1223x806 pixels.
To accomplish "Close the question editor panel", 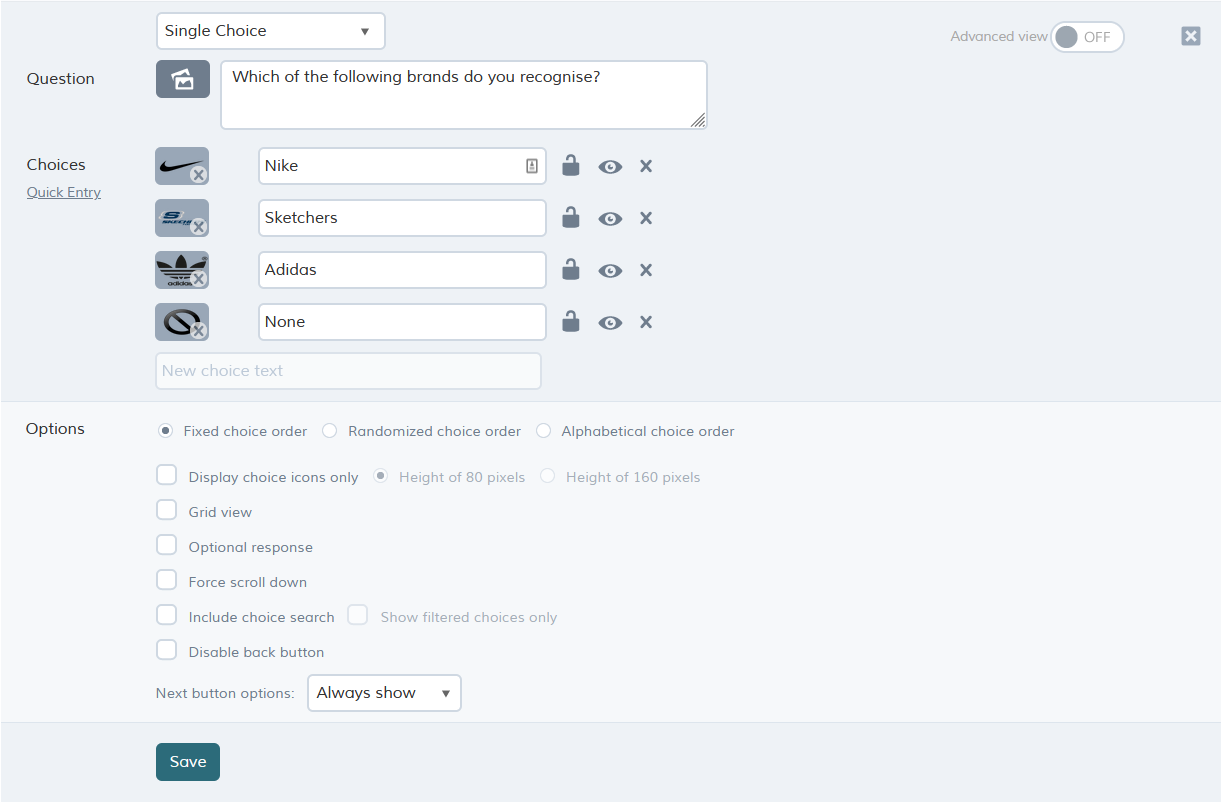I will point(1191,36).
